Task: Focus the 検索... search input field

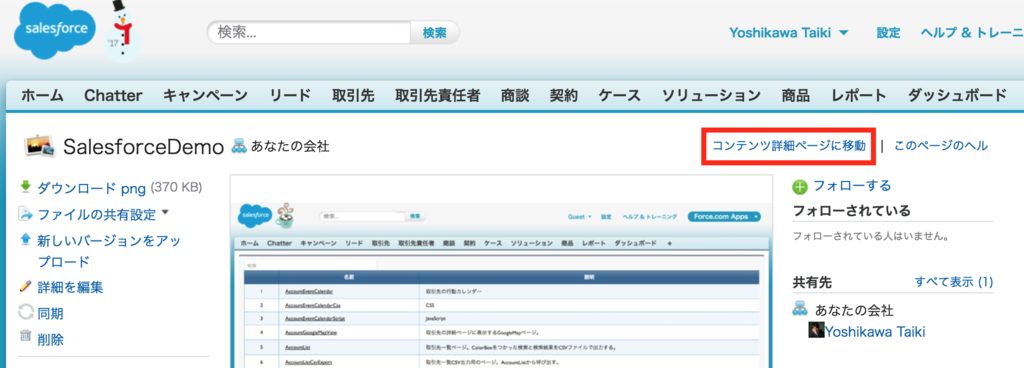Action: 309,33
